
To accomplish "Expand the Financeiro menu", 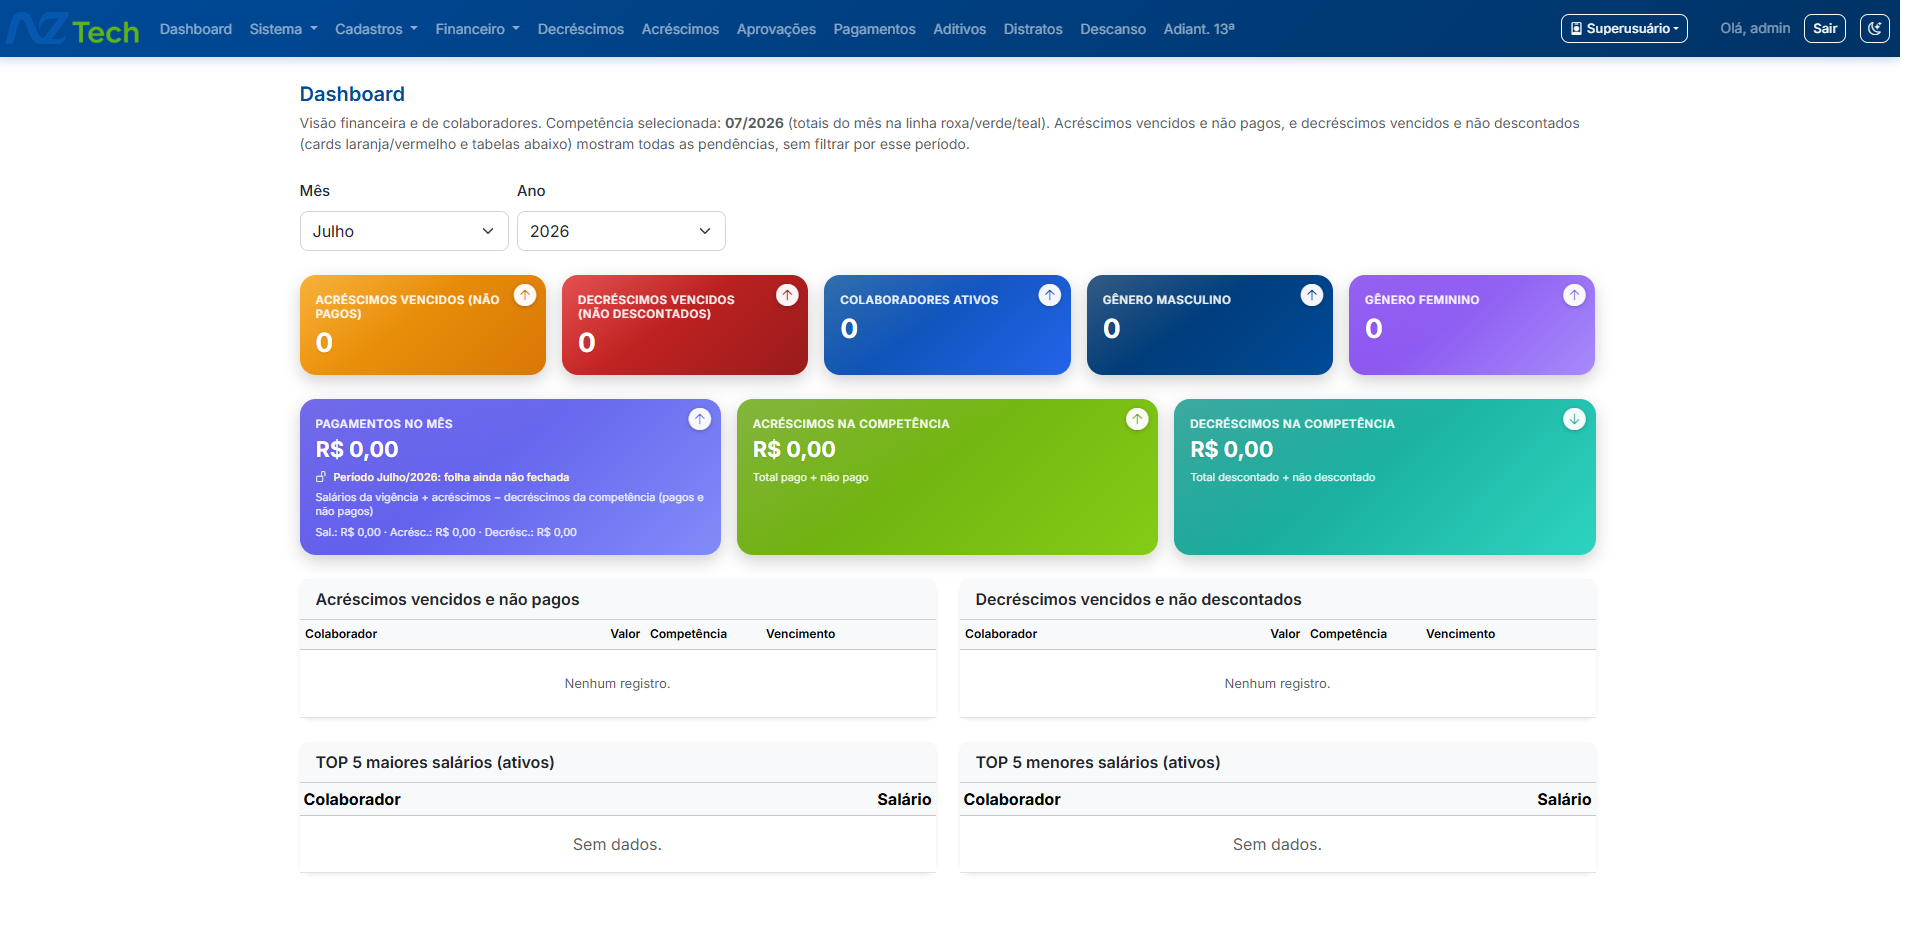I will tap(477, 29).
